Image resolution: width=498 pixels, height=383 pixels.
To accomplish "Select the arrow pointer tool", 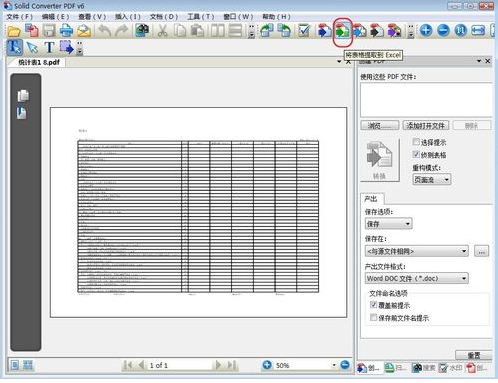I will coord(32,48).
